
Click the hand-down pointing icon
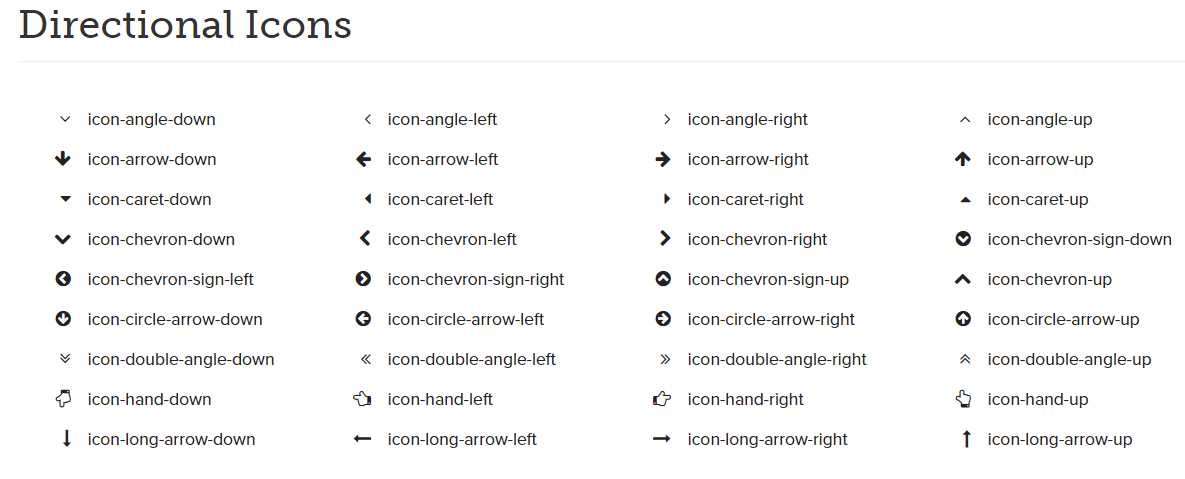(64, 399)
